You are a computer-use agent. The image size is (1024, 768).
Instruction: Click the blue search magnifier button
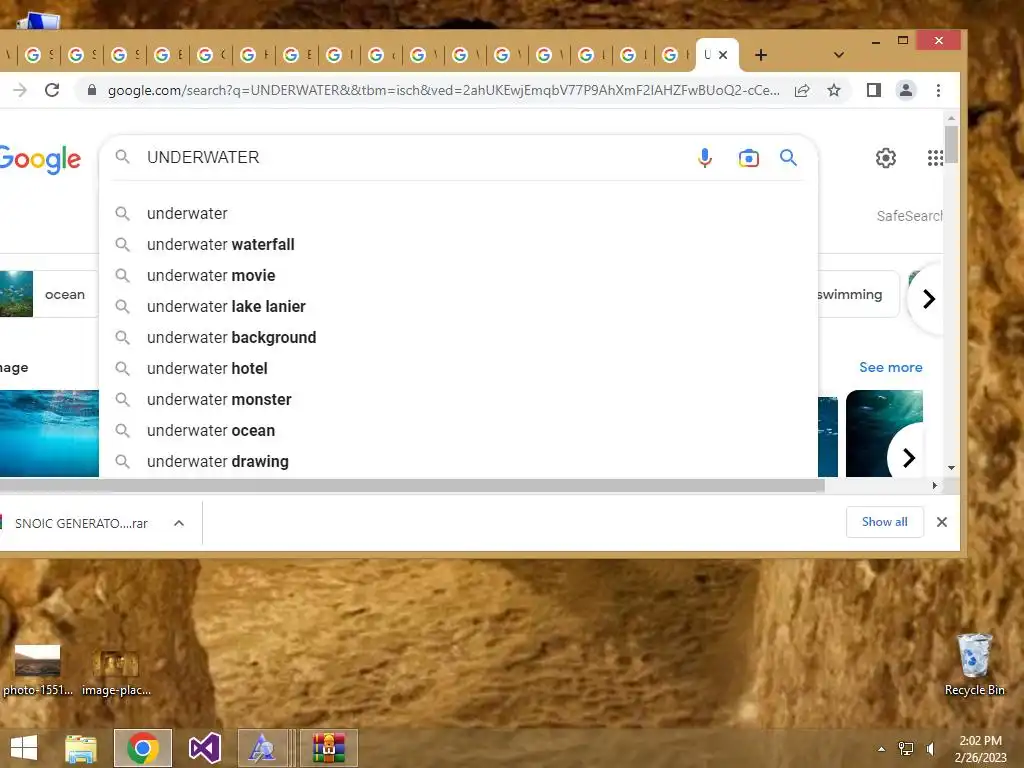click(x=788, y=157)
